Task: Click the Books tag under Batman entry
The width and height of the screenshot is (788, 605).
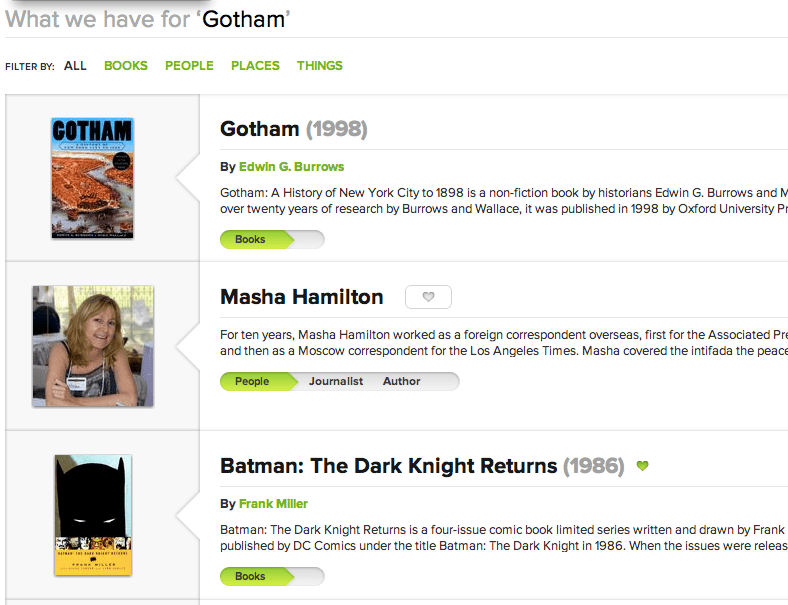Action: pyautogui.click(x=250, y=577)
